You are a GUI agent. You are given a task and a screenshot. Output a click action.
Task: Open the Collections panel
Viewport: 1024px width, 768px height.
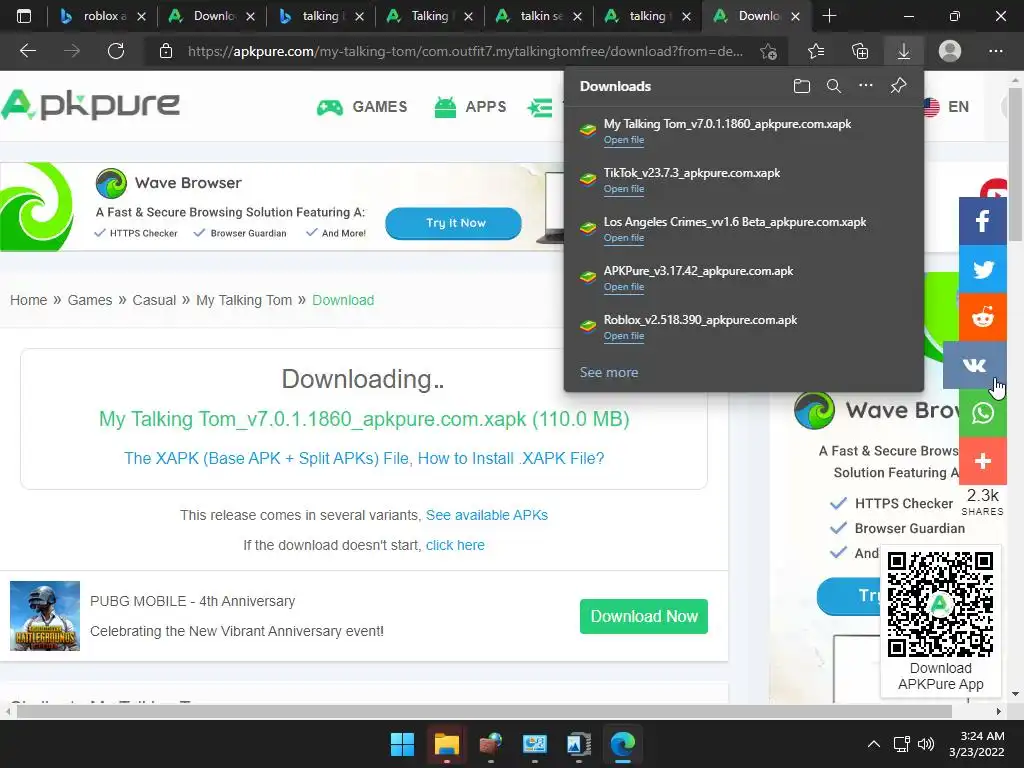860,51
